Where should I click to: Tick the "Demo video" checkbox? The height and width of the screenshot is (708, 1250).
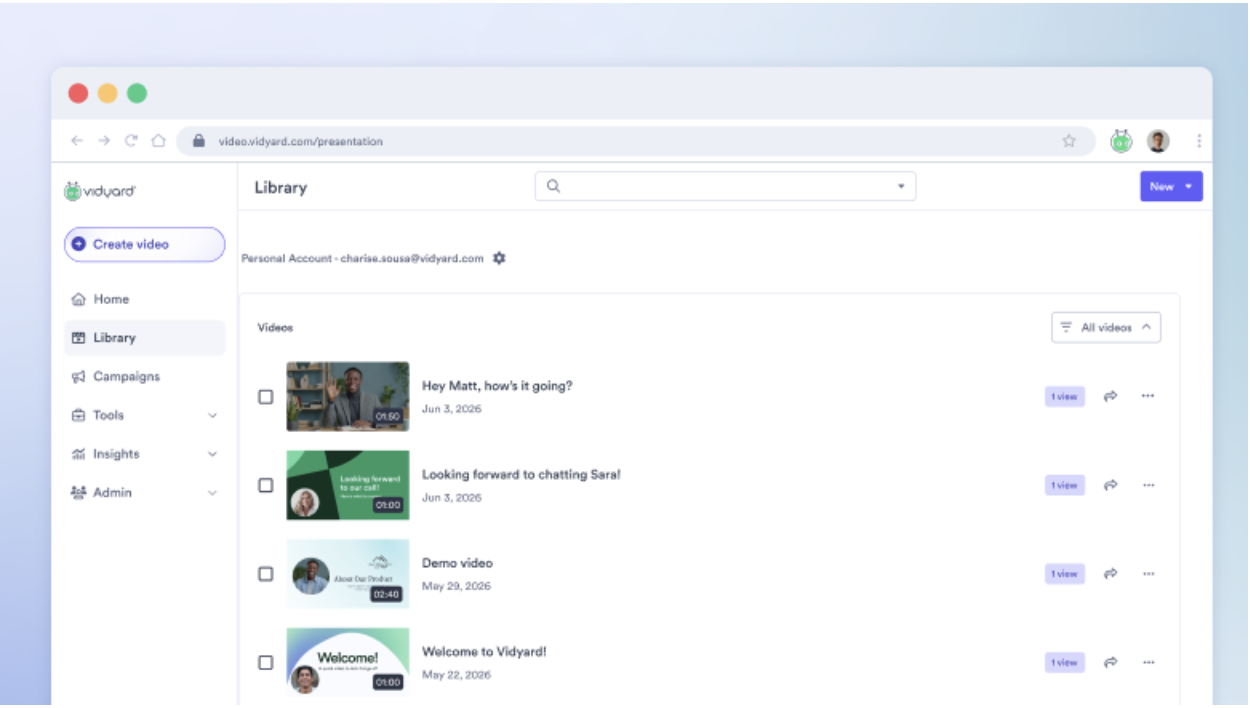[x=266, y=574]
